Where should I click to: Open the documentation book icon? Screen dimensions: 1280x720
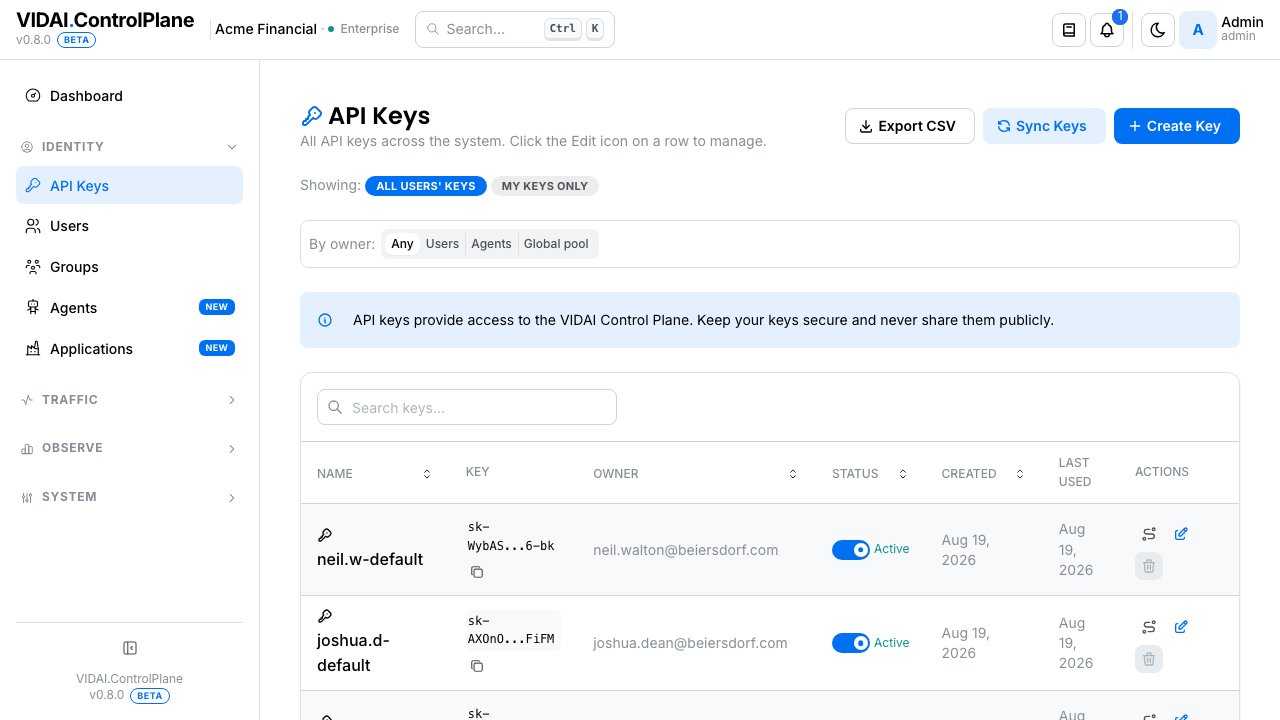tap(1069, 30)
